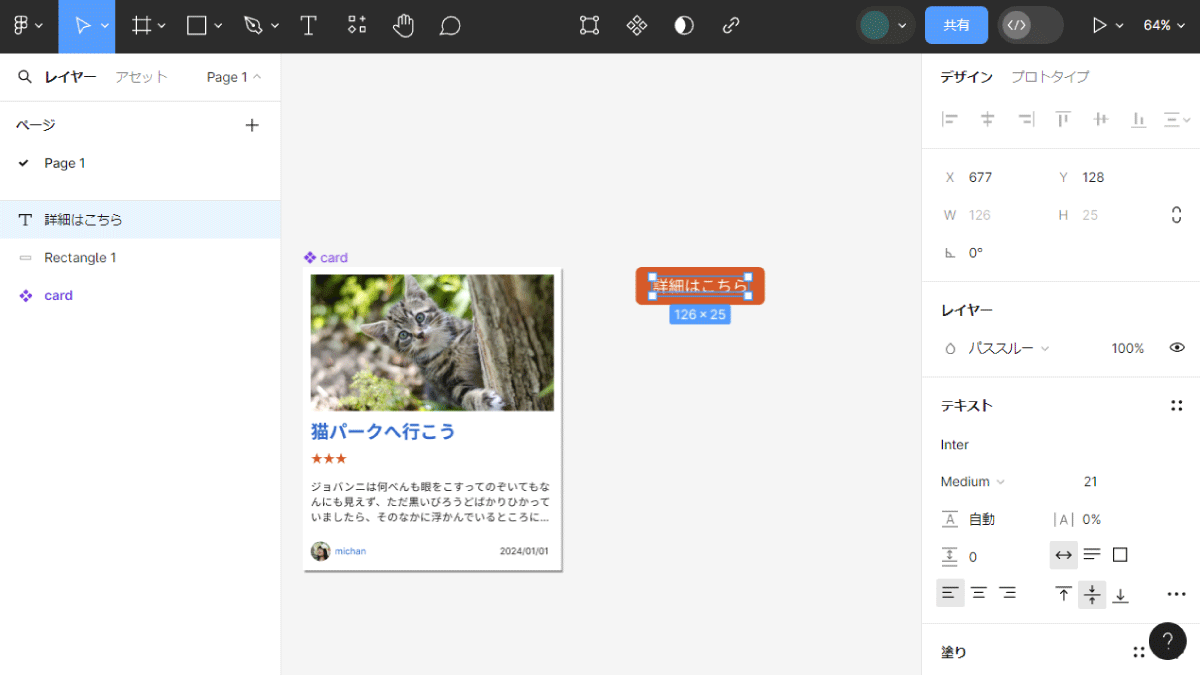Open Frame tool dropdown arrow
The width and height of the screenshot is (1200, 675).
tap(161, 27)
